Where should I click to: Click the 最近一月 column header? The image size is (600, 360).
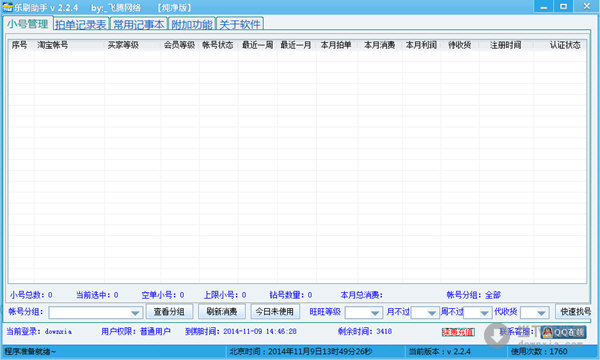(x=296, y=45)
